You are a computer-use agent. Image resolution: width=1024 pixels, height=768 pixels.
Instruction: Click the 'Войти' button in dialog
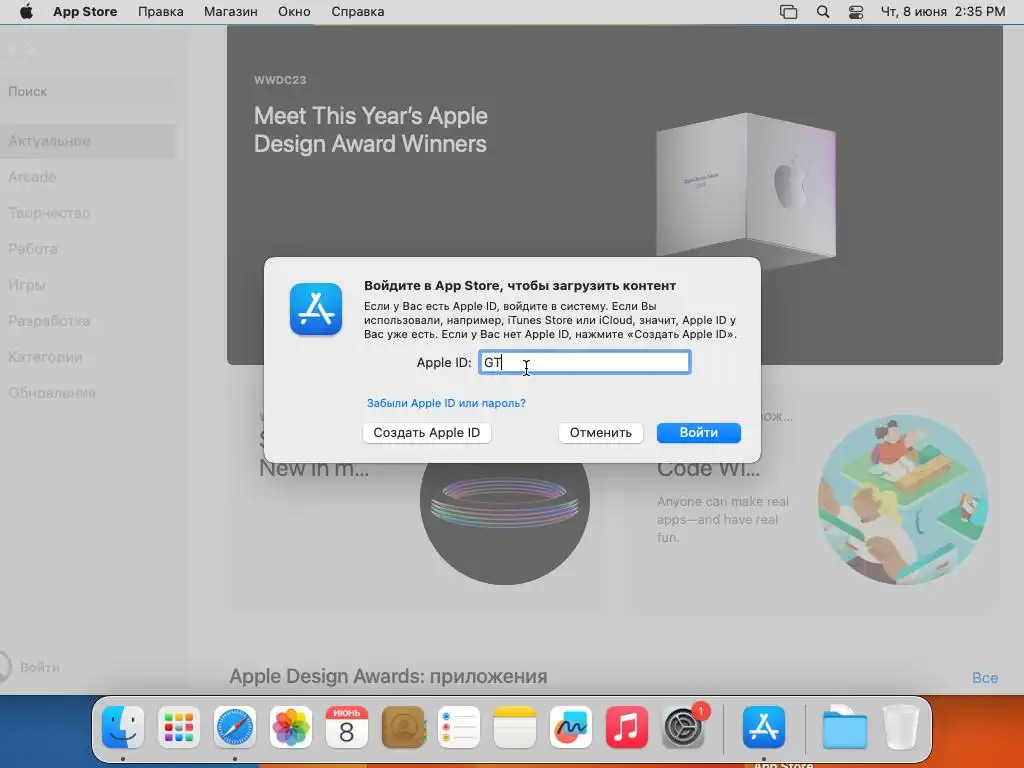[699, 432]
